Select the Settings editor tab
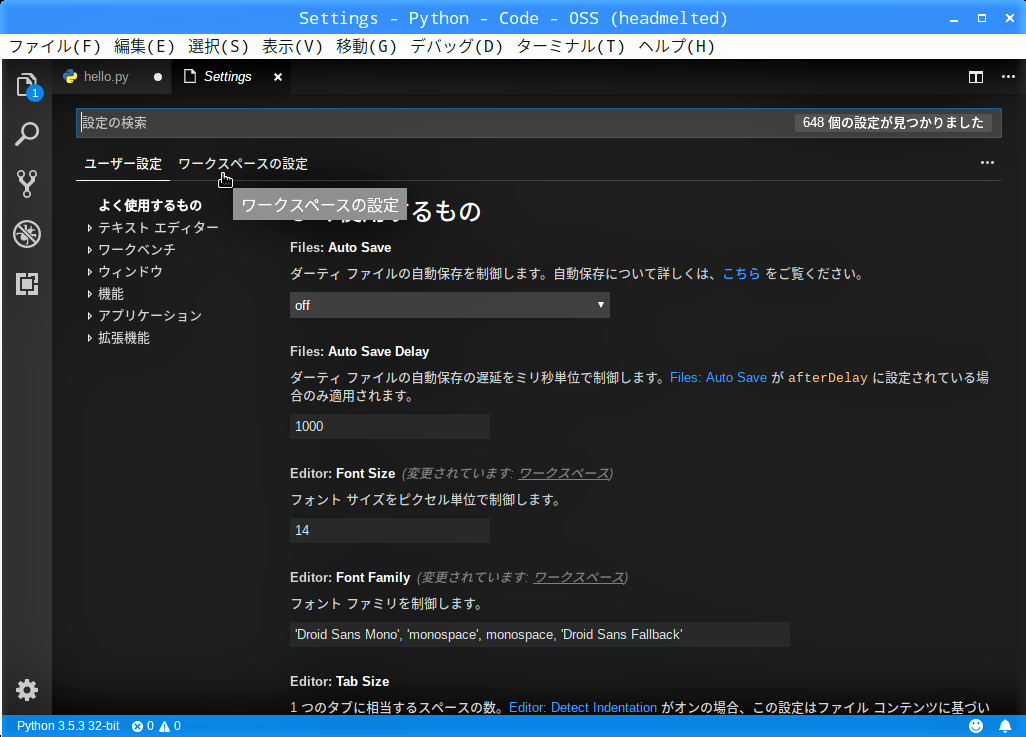 point(232,77)
